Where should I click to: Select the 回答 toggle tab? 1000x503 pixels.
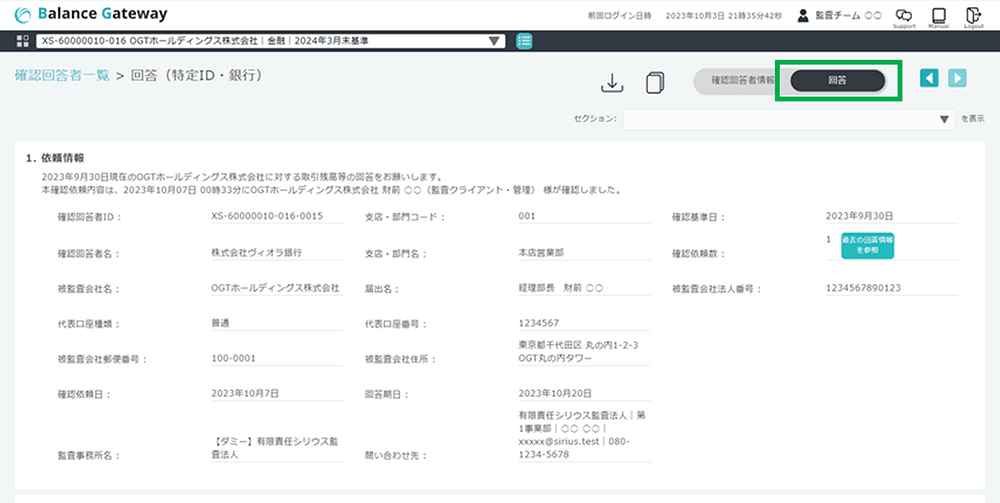pos(838,81)
